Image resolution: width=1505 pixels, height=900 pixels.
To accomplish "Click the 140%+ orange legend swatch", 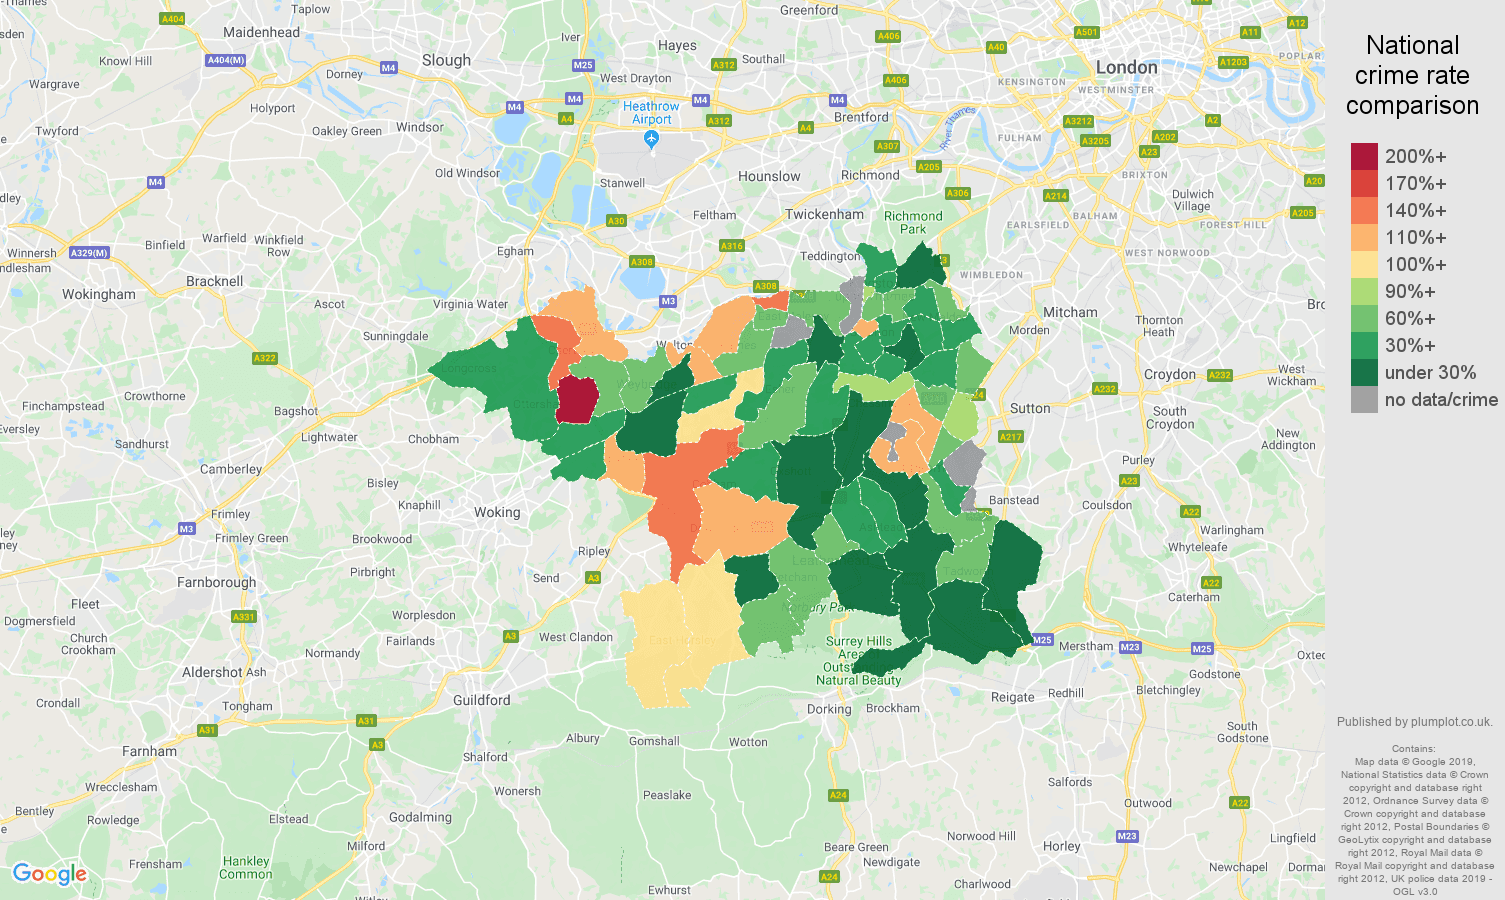I will click(x=1364, y=211).
